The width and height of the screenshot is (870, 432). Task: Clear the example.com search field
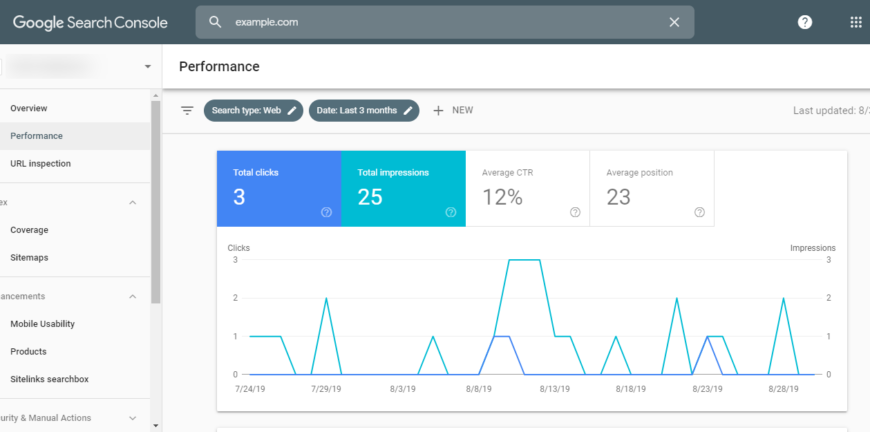(x=674, y=22)
